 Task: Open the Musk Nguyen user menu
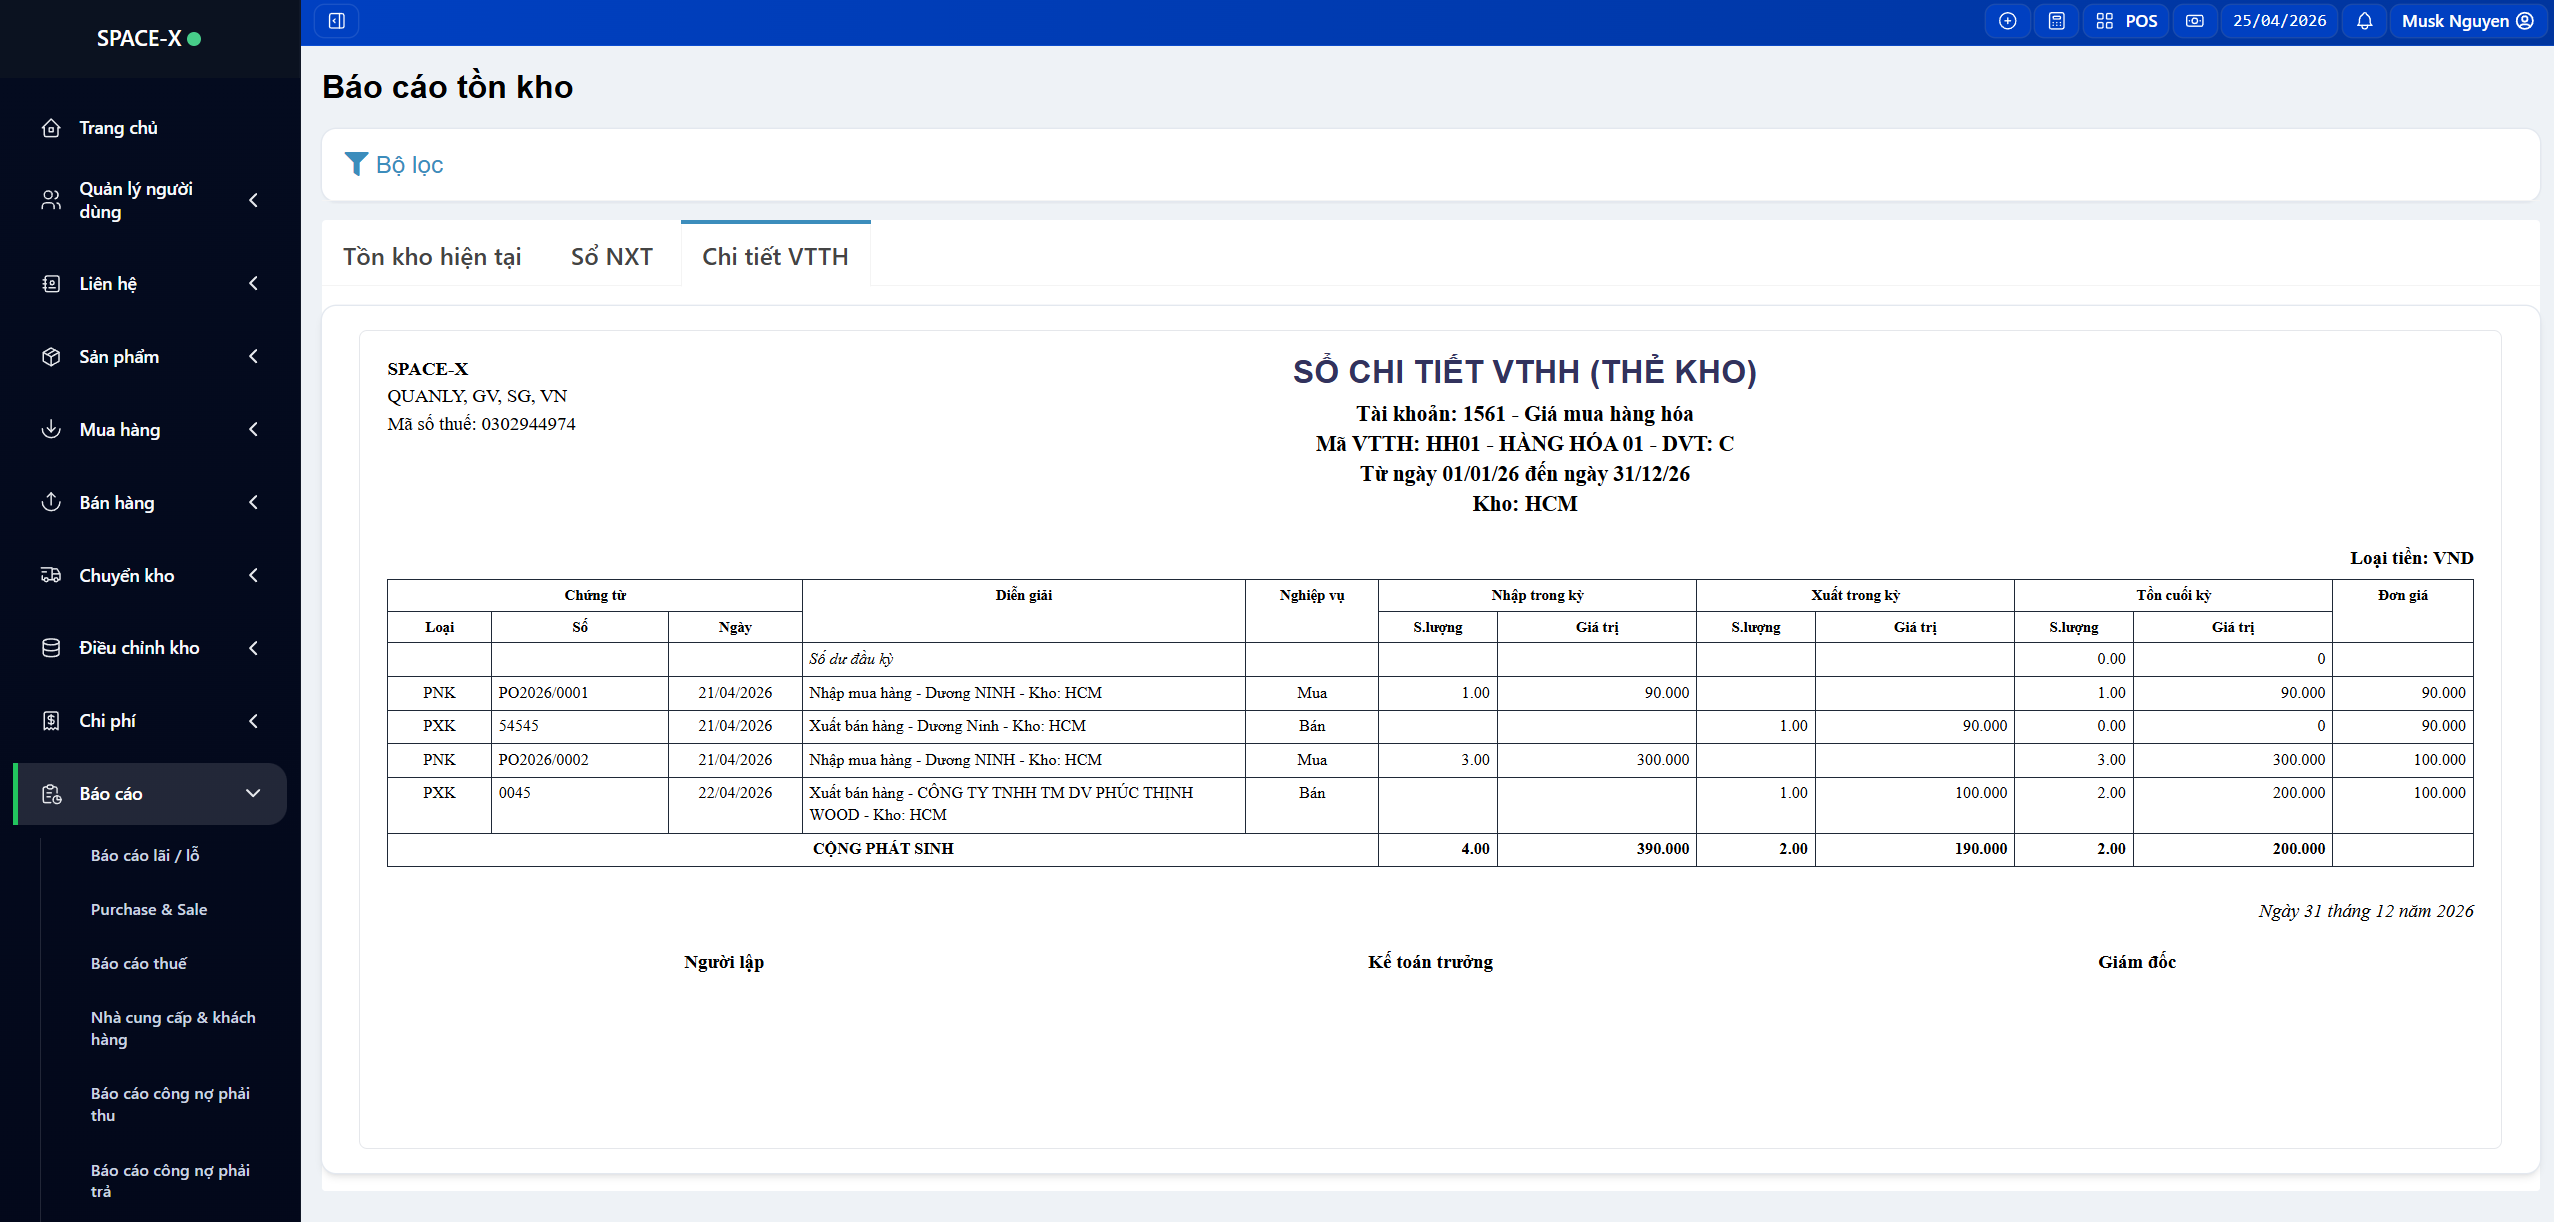2466,21
